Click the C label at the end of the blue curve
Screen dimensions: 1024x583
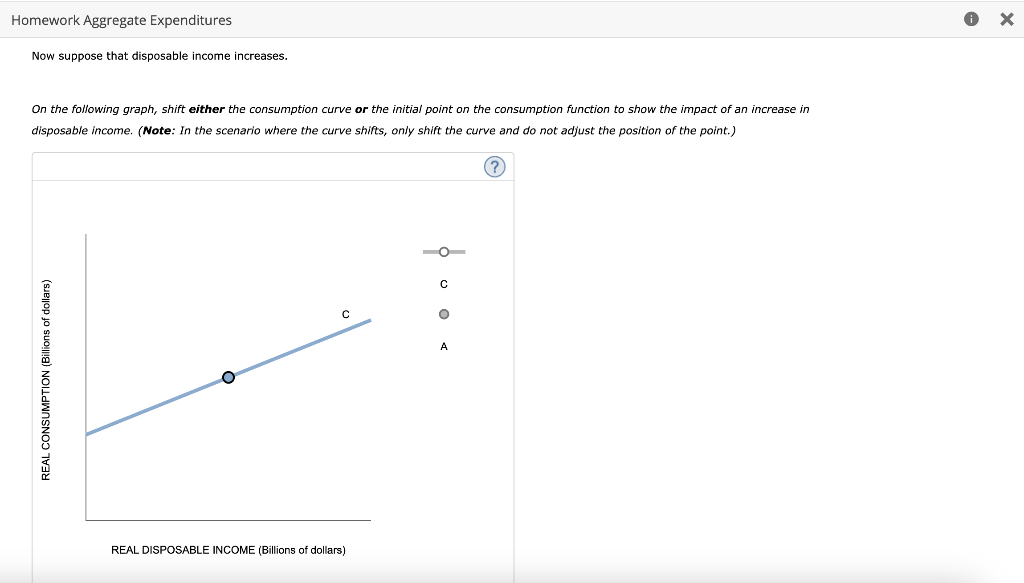(345, 313)
